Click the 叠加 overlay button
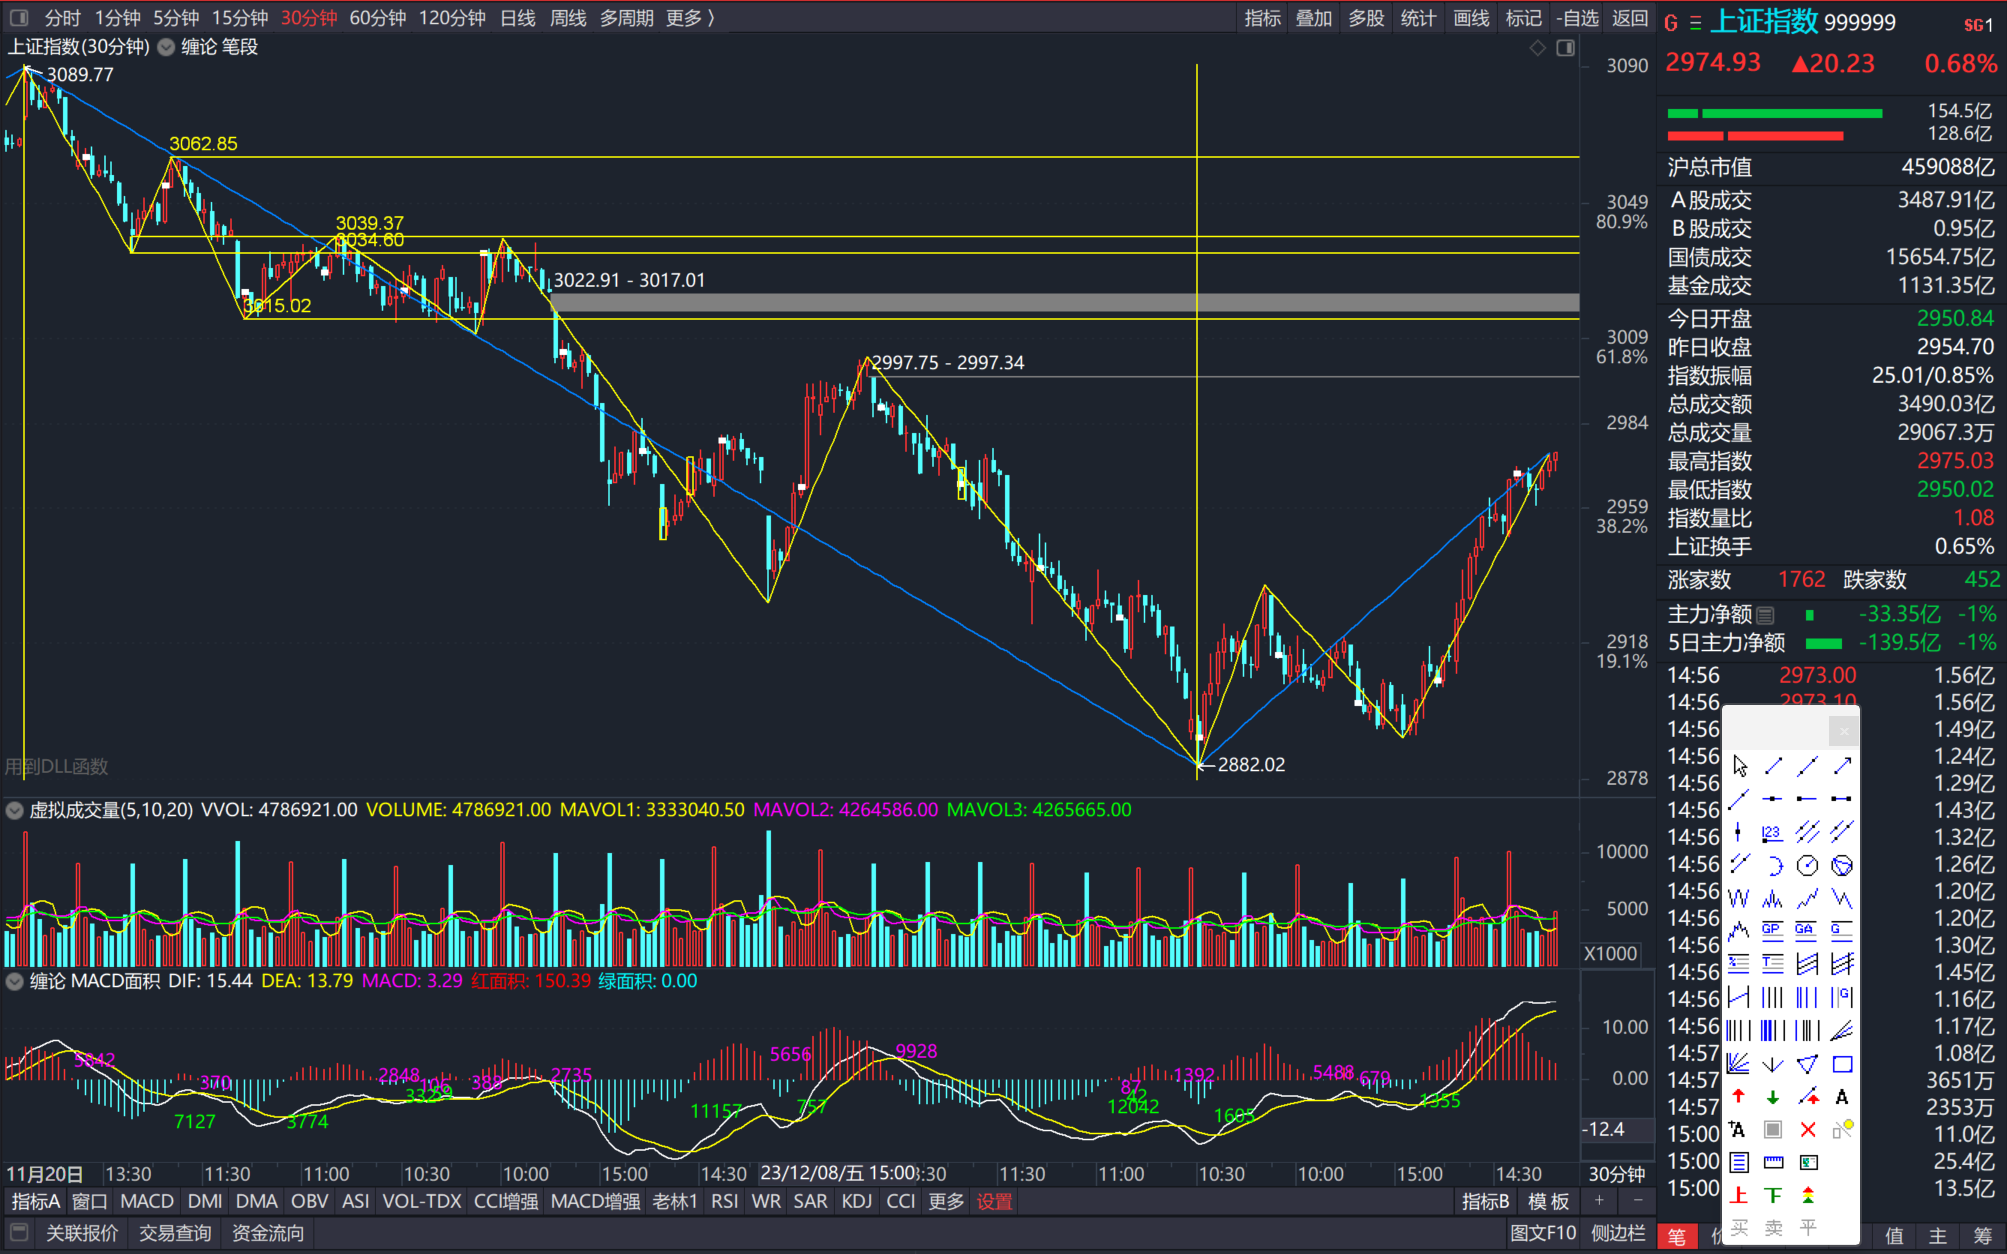 1314,18
